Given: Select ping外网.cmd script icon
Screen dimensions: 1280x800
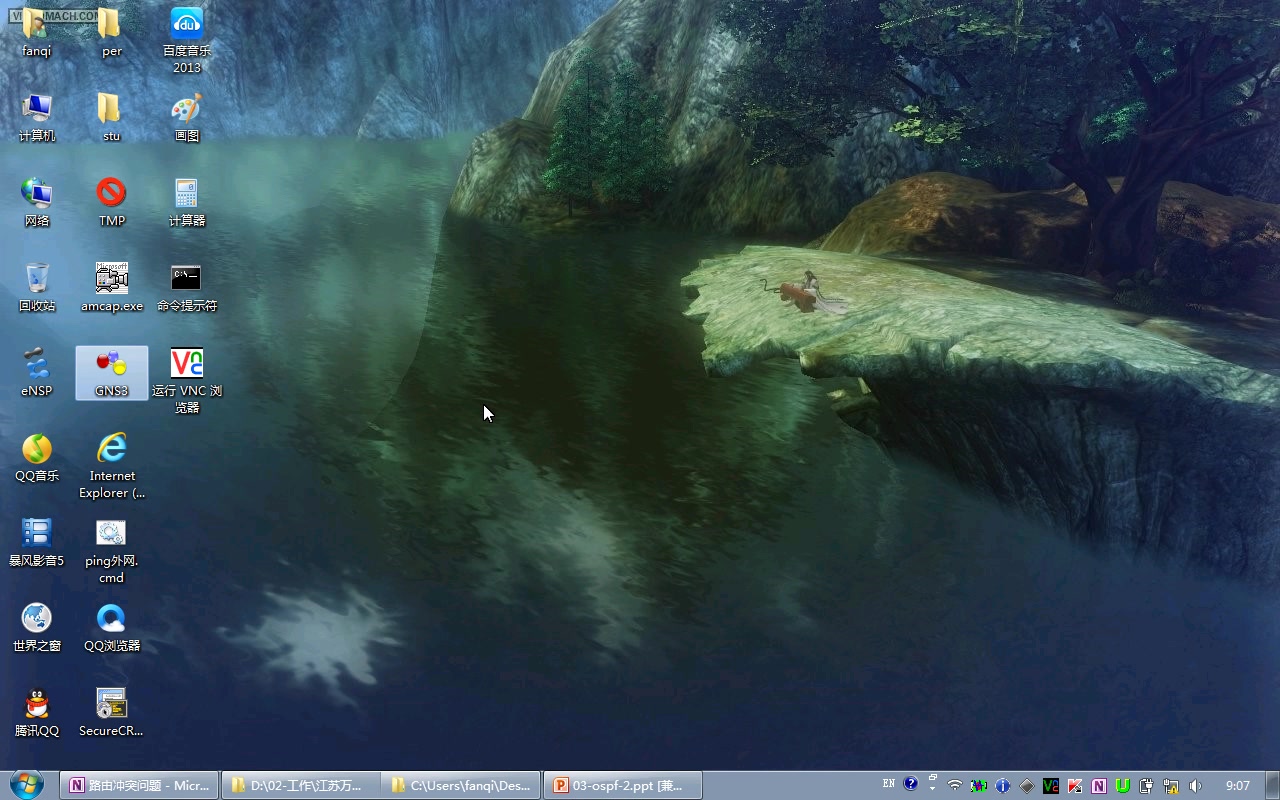Looking at the screenshot, I should click(111, 551).
